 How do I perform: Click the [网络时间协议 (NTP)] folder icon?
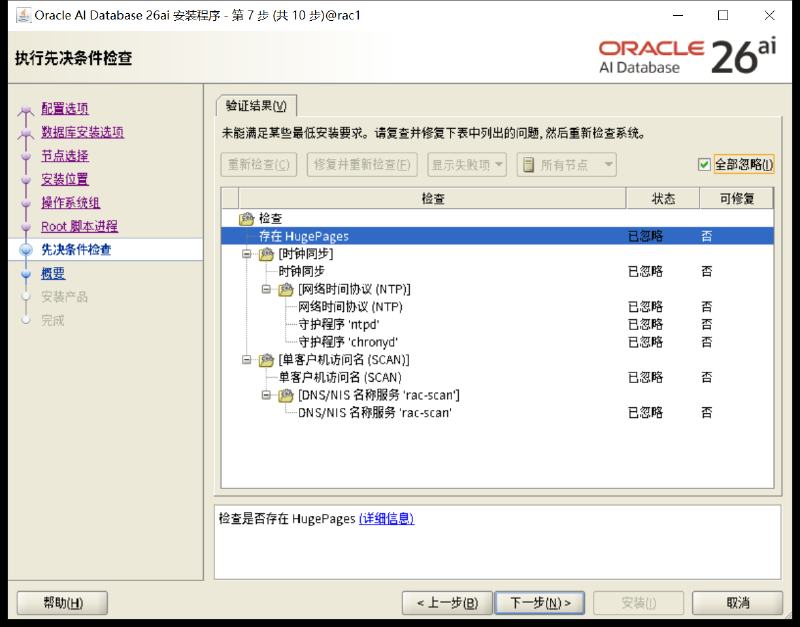[x=286, y=289]
